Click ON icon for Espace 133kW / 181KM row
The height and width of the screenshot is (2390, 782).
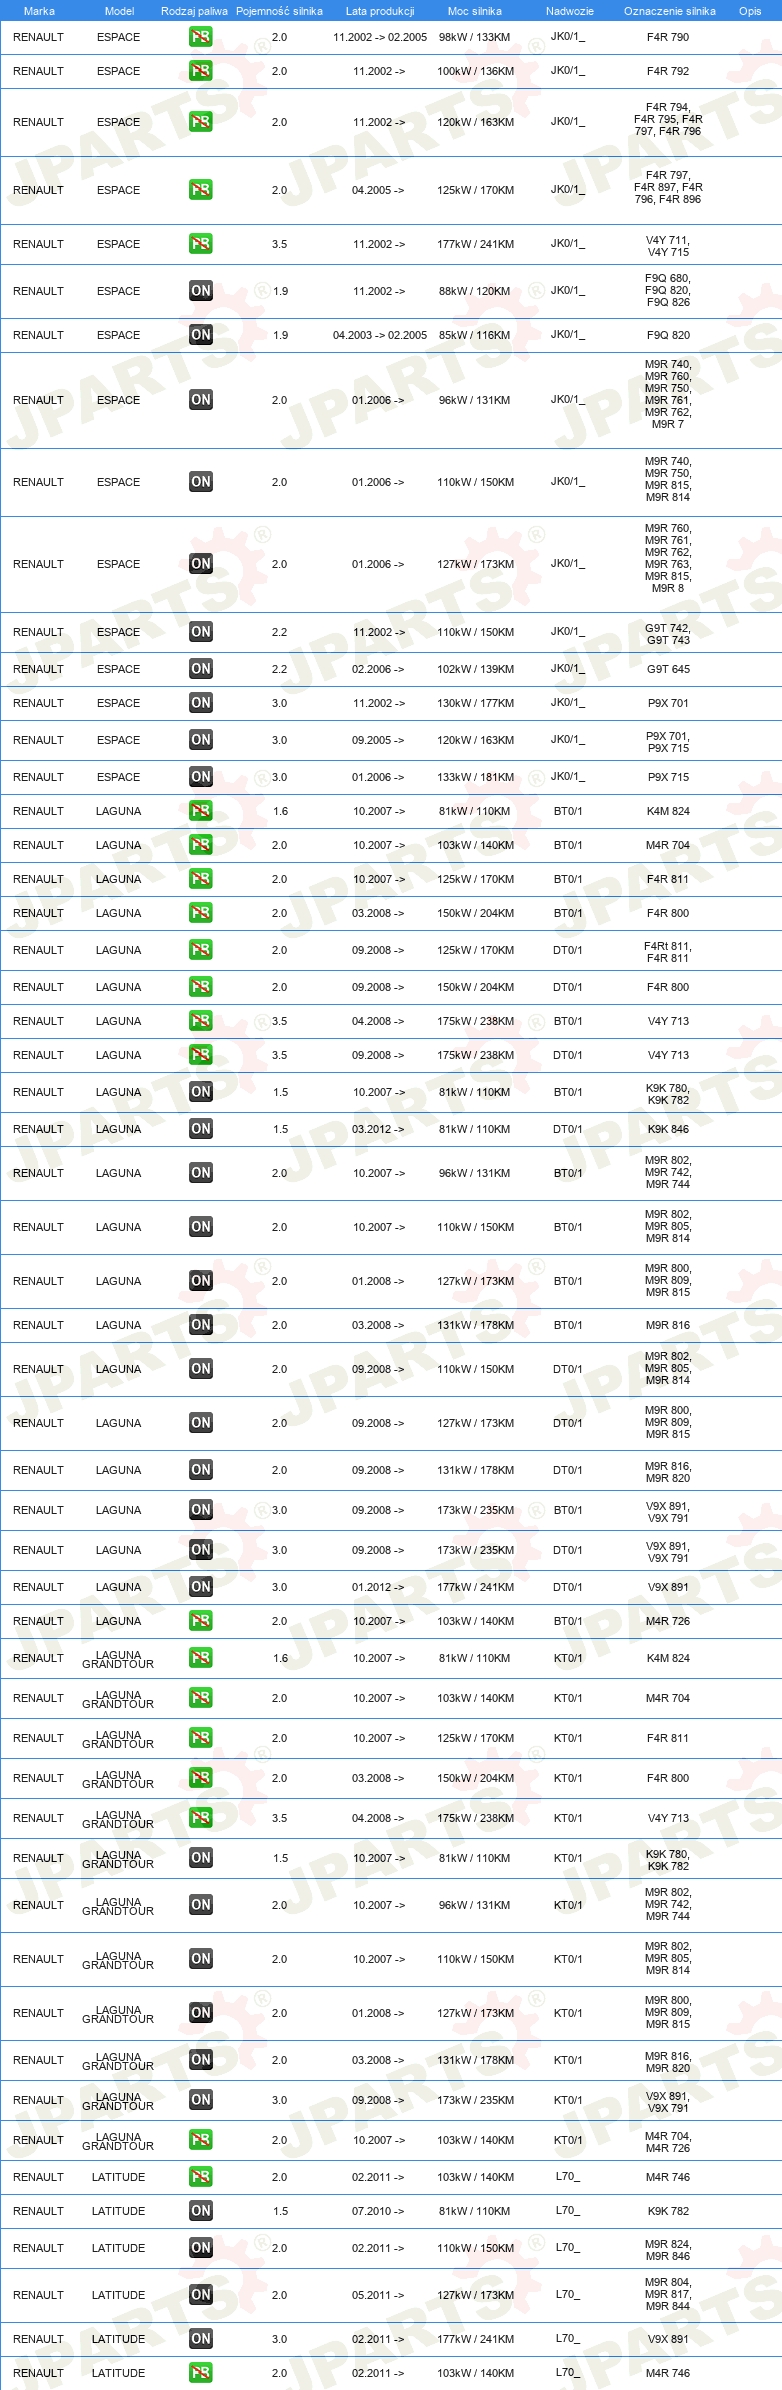click(x=201, y=777)
